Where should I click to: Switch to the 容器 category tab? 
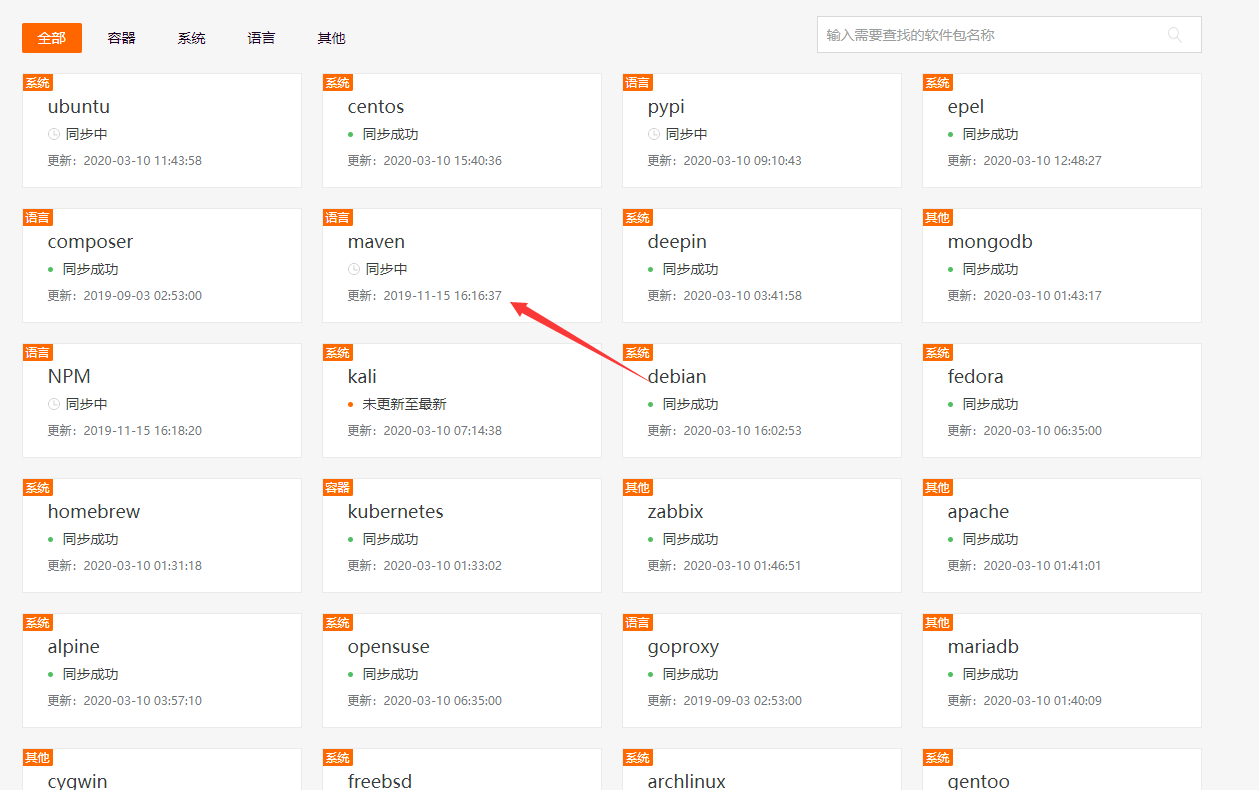pos(122,38)
